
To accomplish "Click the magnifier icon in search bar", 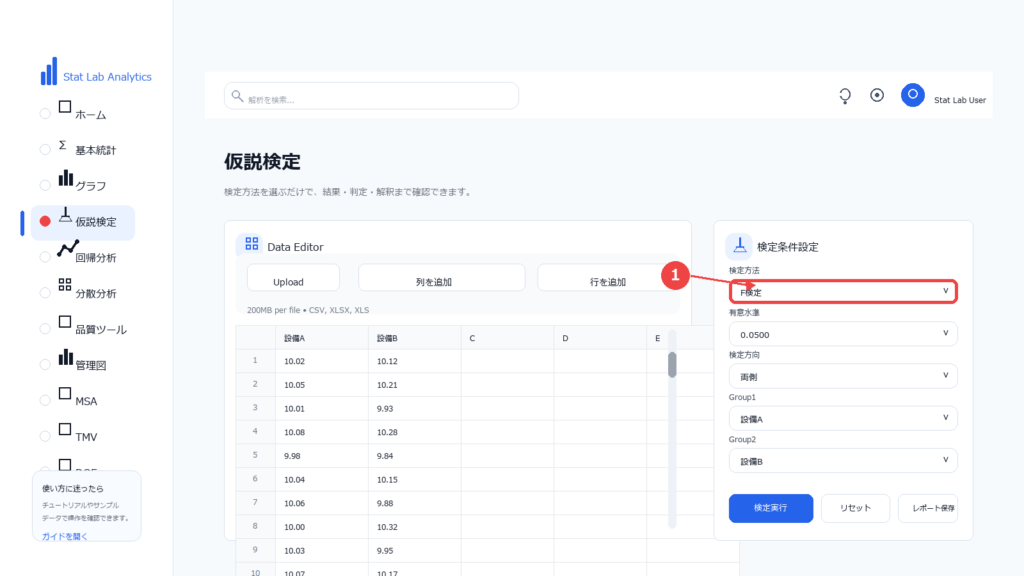I will pyautogui.click(x=237, y=96).
